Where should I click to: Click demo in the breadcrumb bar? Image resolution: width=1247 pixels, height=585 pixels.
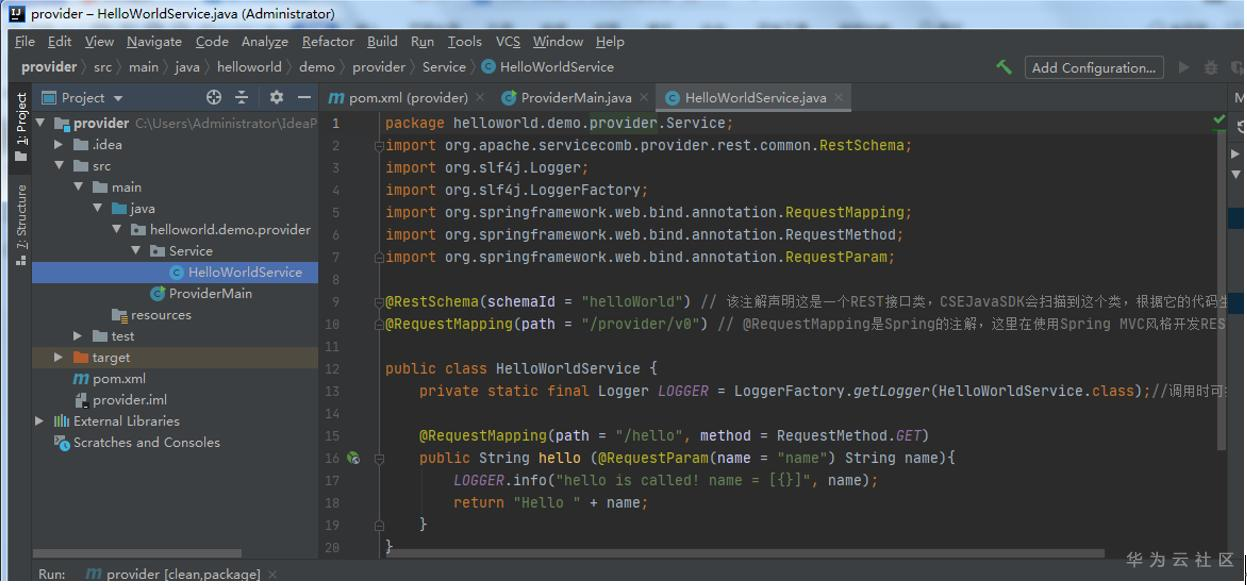pos(317,67)
